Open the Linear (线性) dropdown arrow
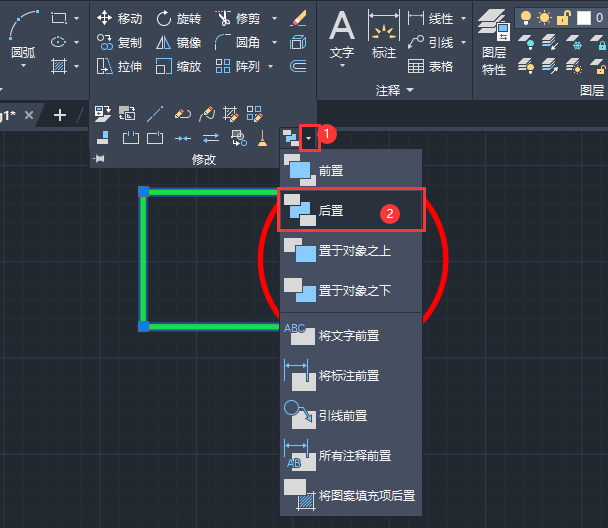Viewport: 608px width, 528px height. pos(463,18)
